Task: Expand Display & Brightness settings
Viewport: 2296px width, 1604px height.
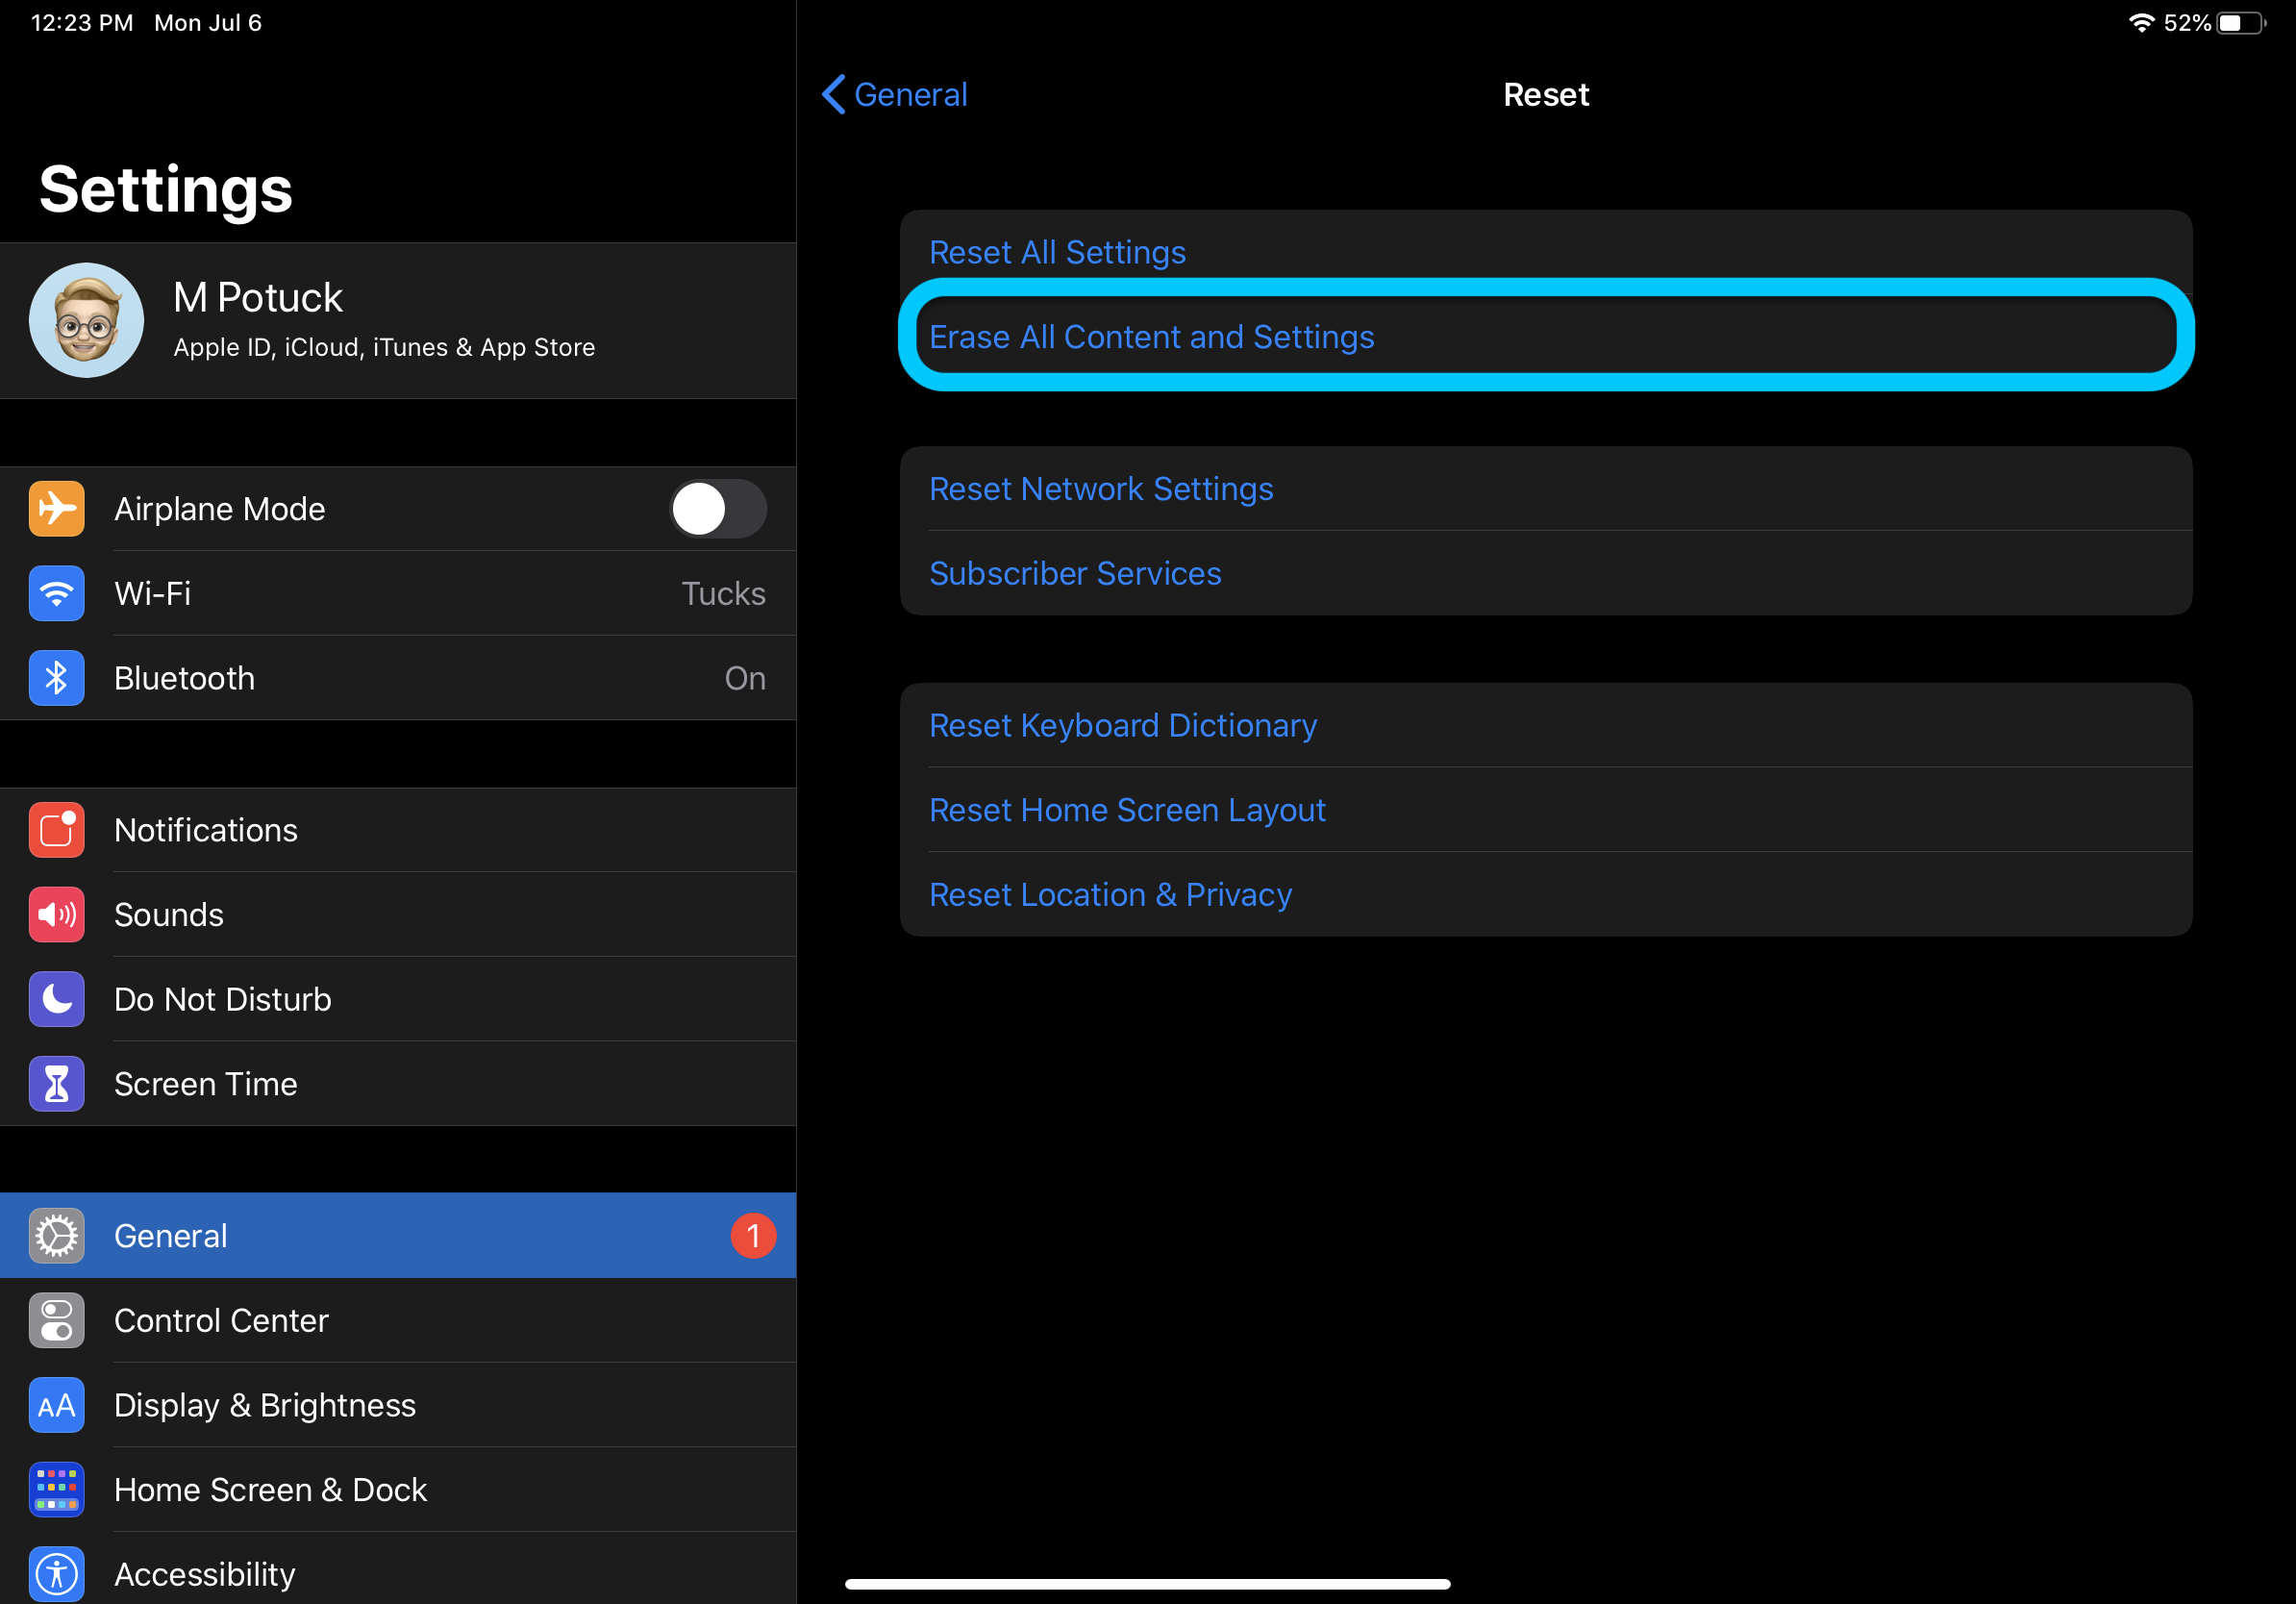Action: coord(265,1404)
